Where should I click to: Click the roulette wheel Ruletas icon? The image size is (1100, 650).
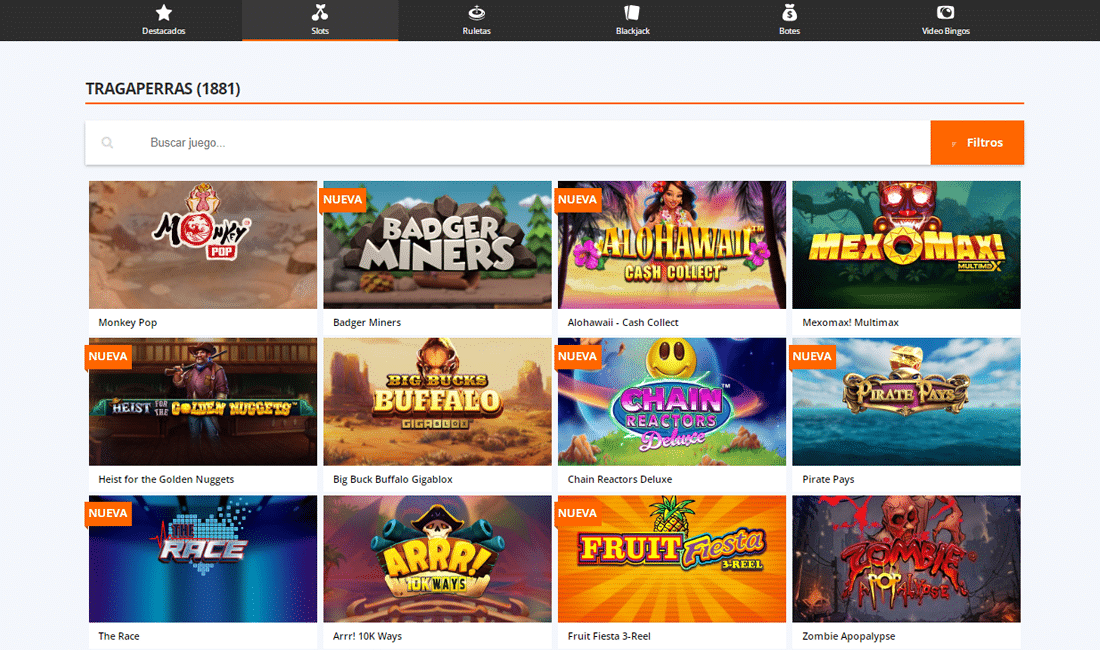click(477, 13)
